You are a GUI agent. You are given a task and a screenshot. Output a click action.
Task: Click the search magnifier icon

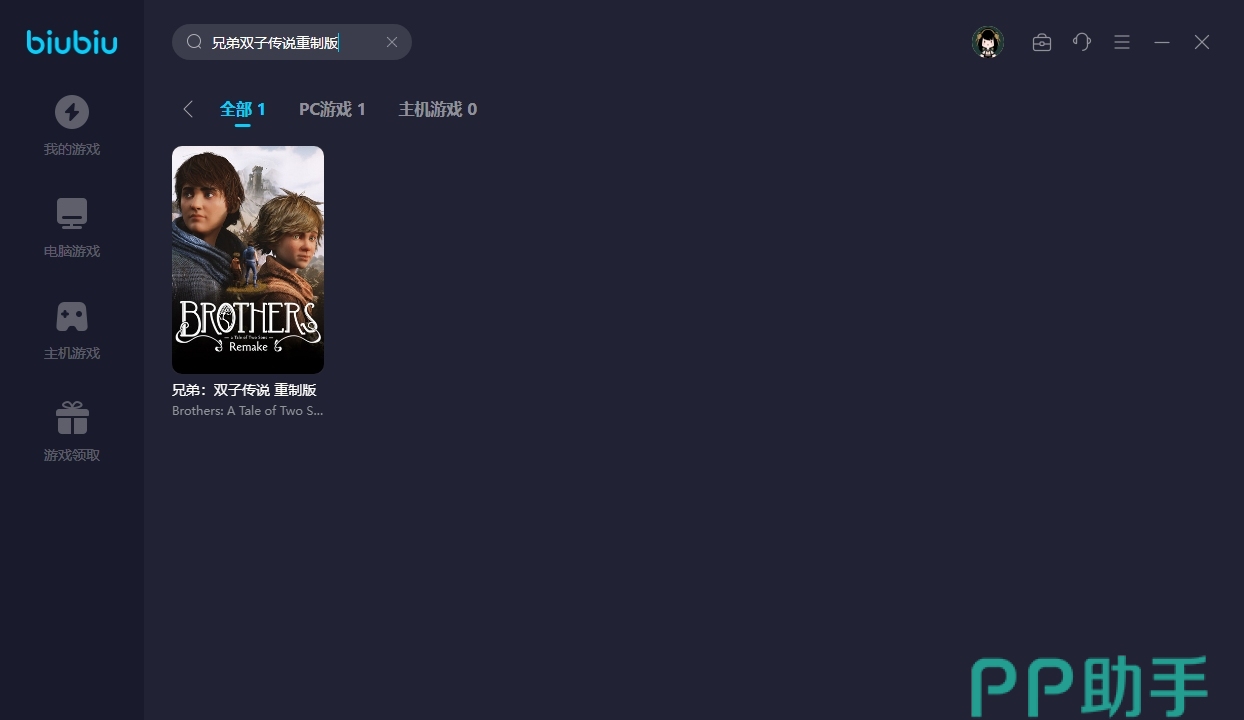click(x=195, y=42)
